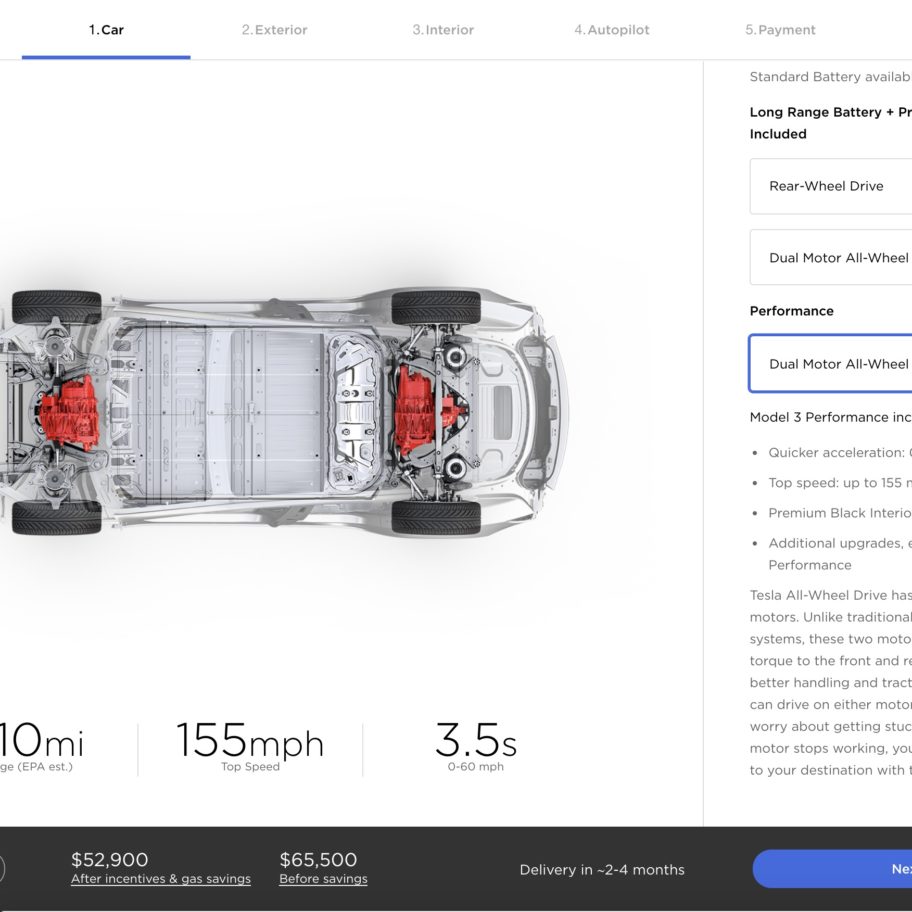Click the blue Next button
Viewport: 912px width, 912px height.
pos(832,869)
